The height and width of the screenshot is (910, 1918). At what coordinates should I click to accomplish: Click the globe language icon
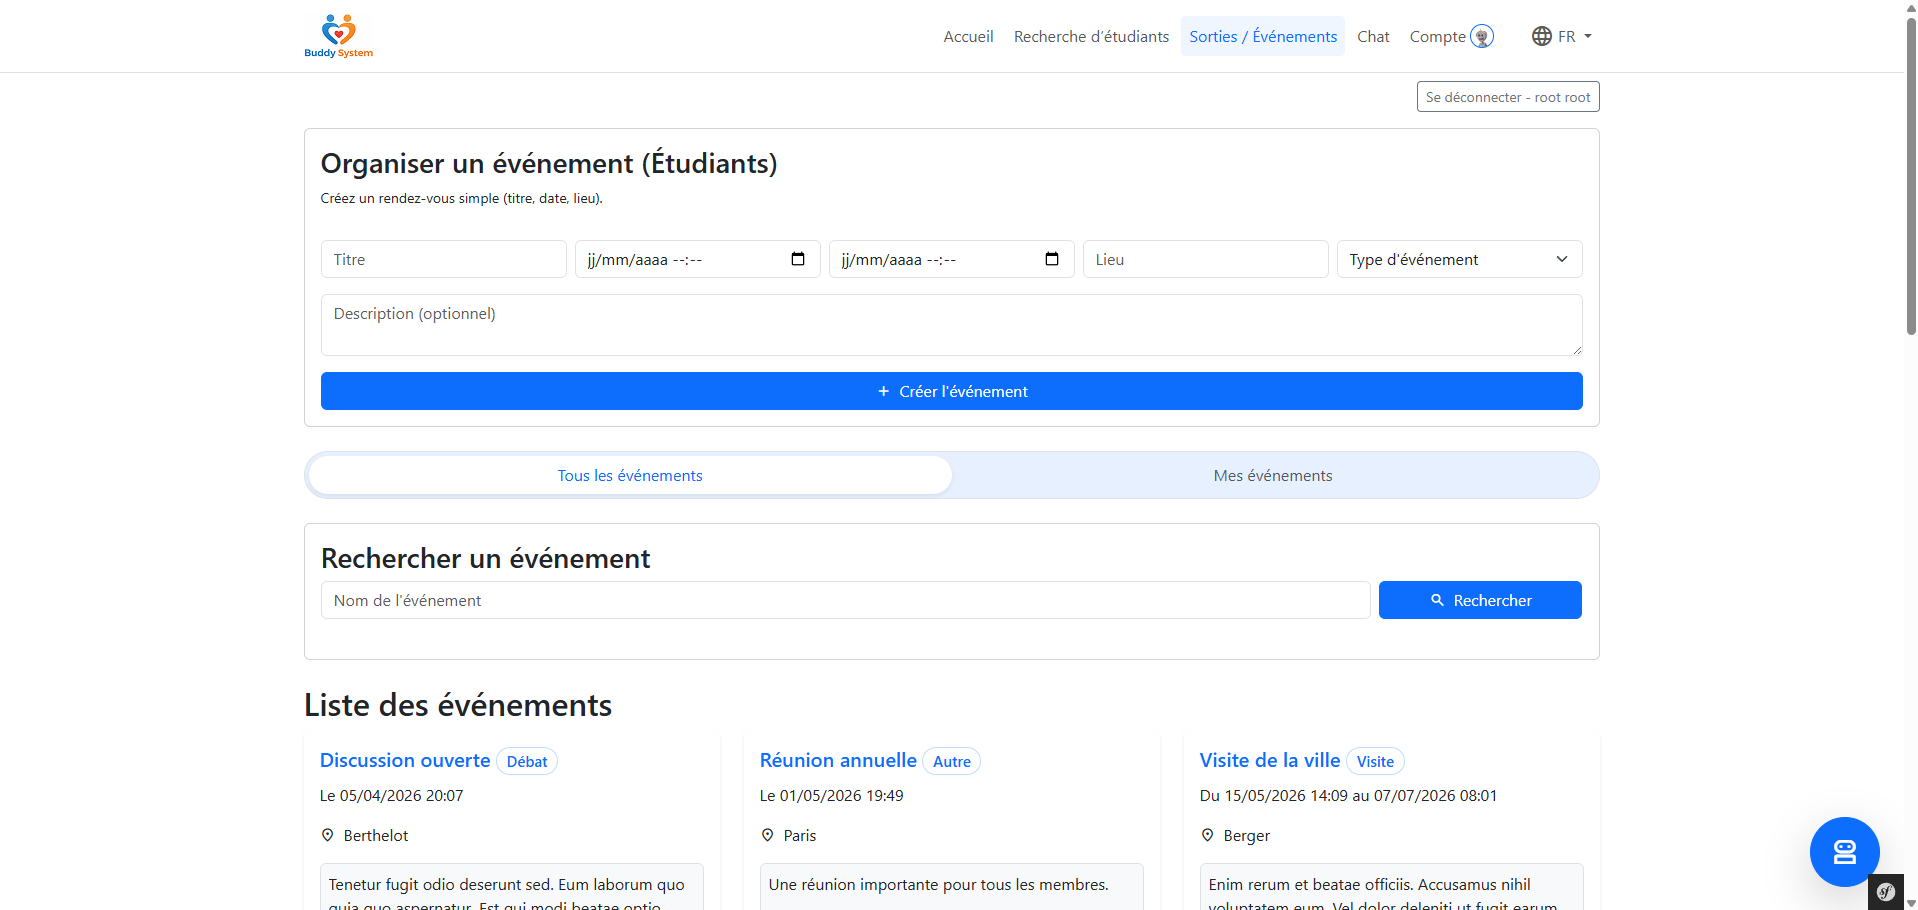[1541, 37]
